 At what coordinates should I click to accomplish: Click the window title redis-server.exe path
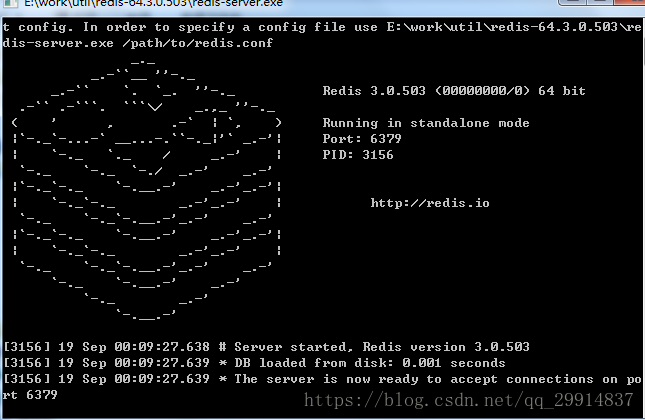pyautogui.click(x=153, y=3)
